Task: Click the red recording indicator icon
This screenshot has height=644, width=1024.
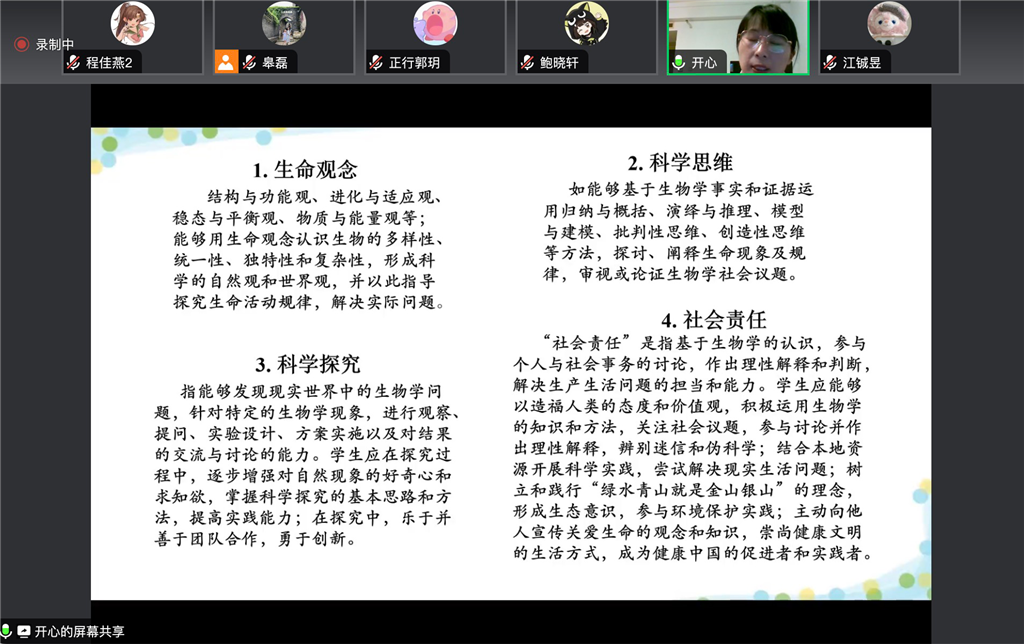Action: (x=22, y=44)
